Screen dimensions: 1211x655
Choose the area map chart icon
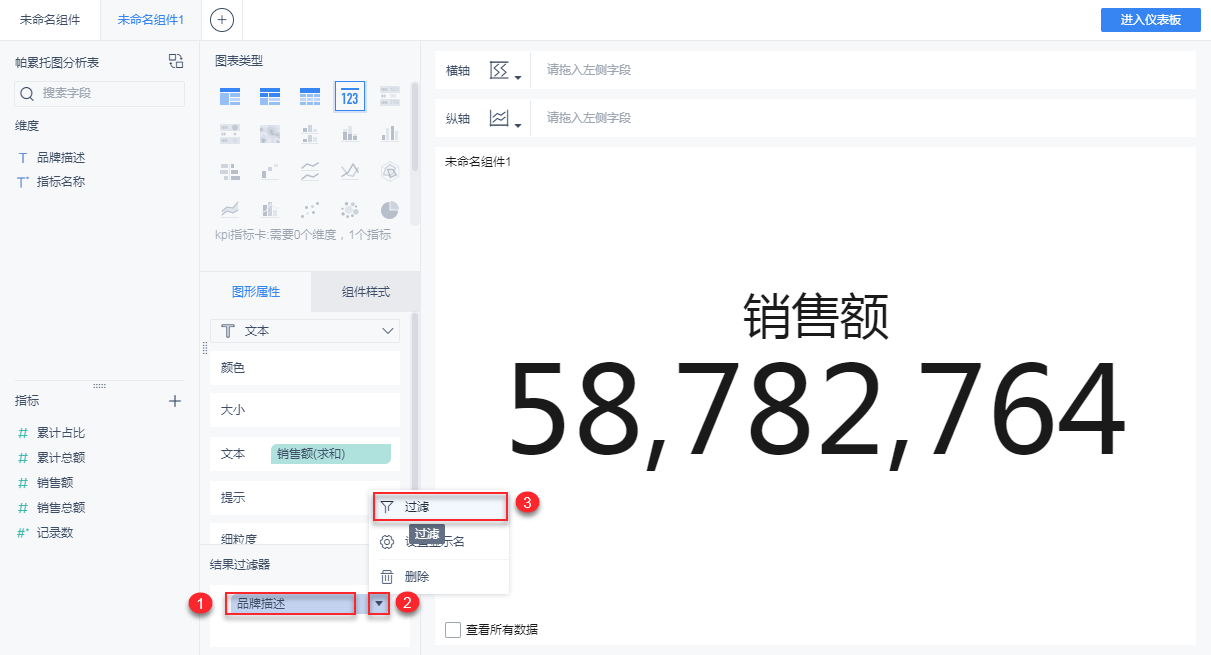click(270, 134)
